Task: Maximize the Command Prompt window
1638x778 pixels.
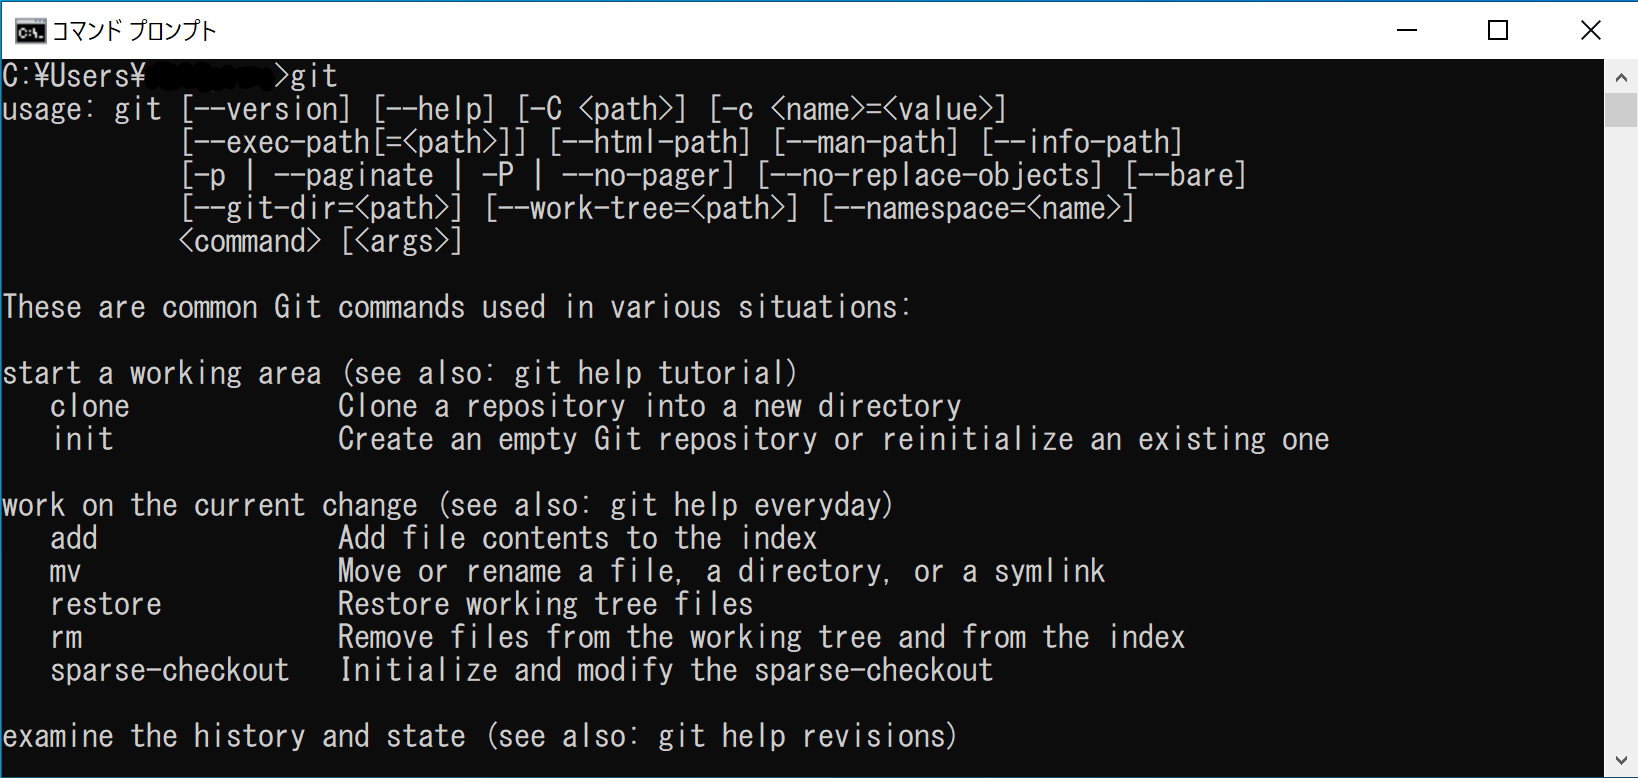Action: point(1498,30)
